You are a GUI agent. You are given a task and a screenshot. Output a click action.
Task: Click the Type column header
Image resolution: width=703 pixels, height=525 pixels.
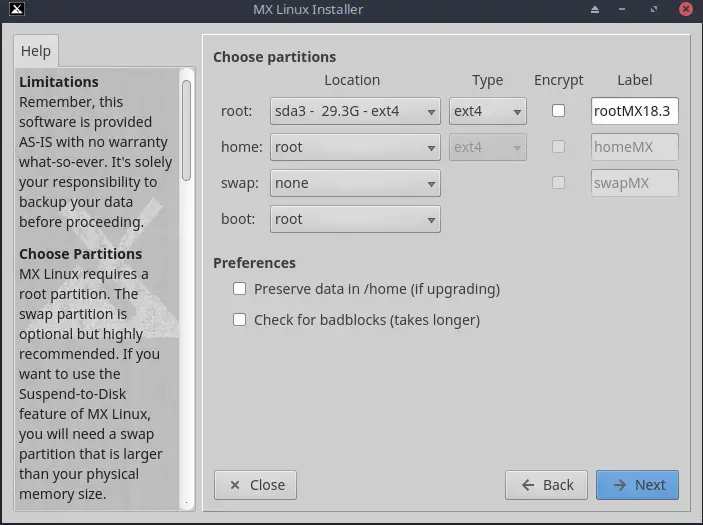(x=487, y=80)
